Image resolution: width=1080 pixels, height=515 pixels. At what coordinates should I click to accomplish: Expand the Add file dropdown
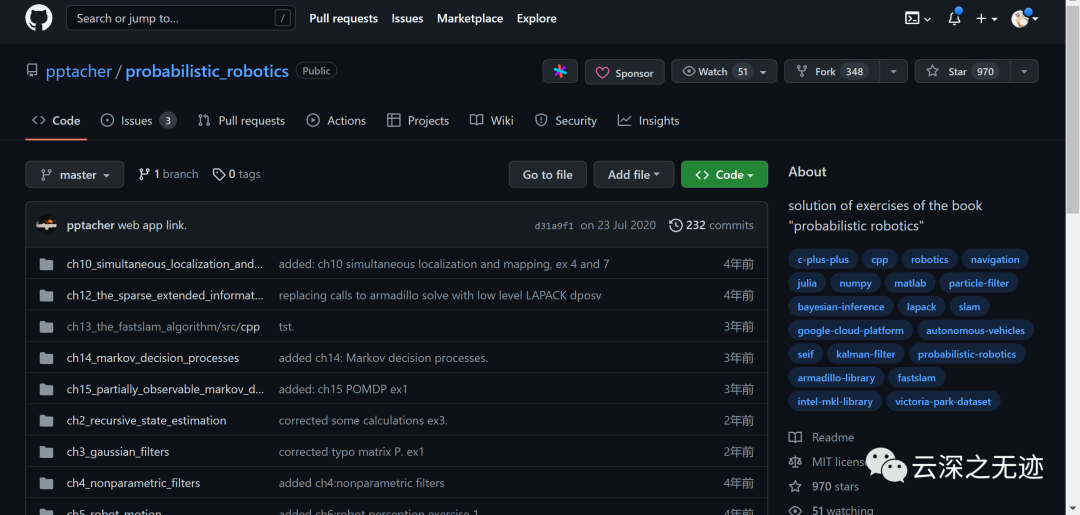click(x=633, y=174)
